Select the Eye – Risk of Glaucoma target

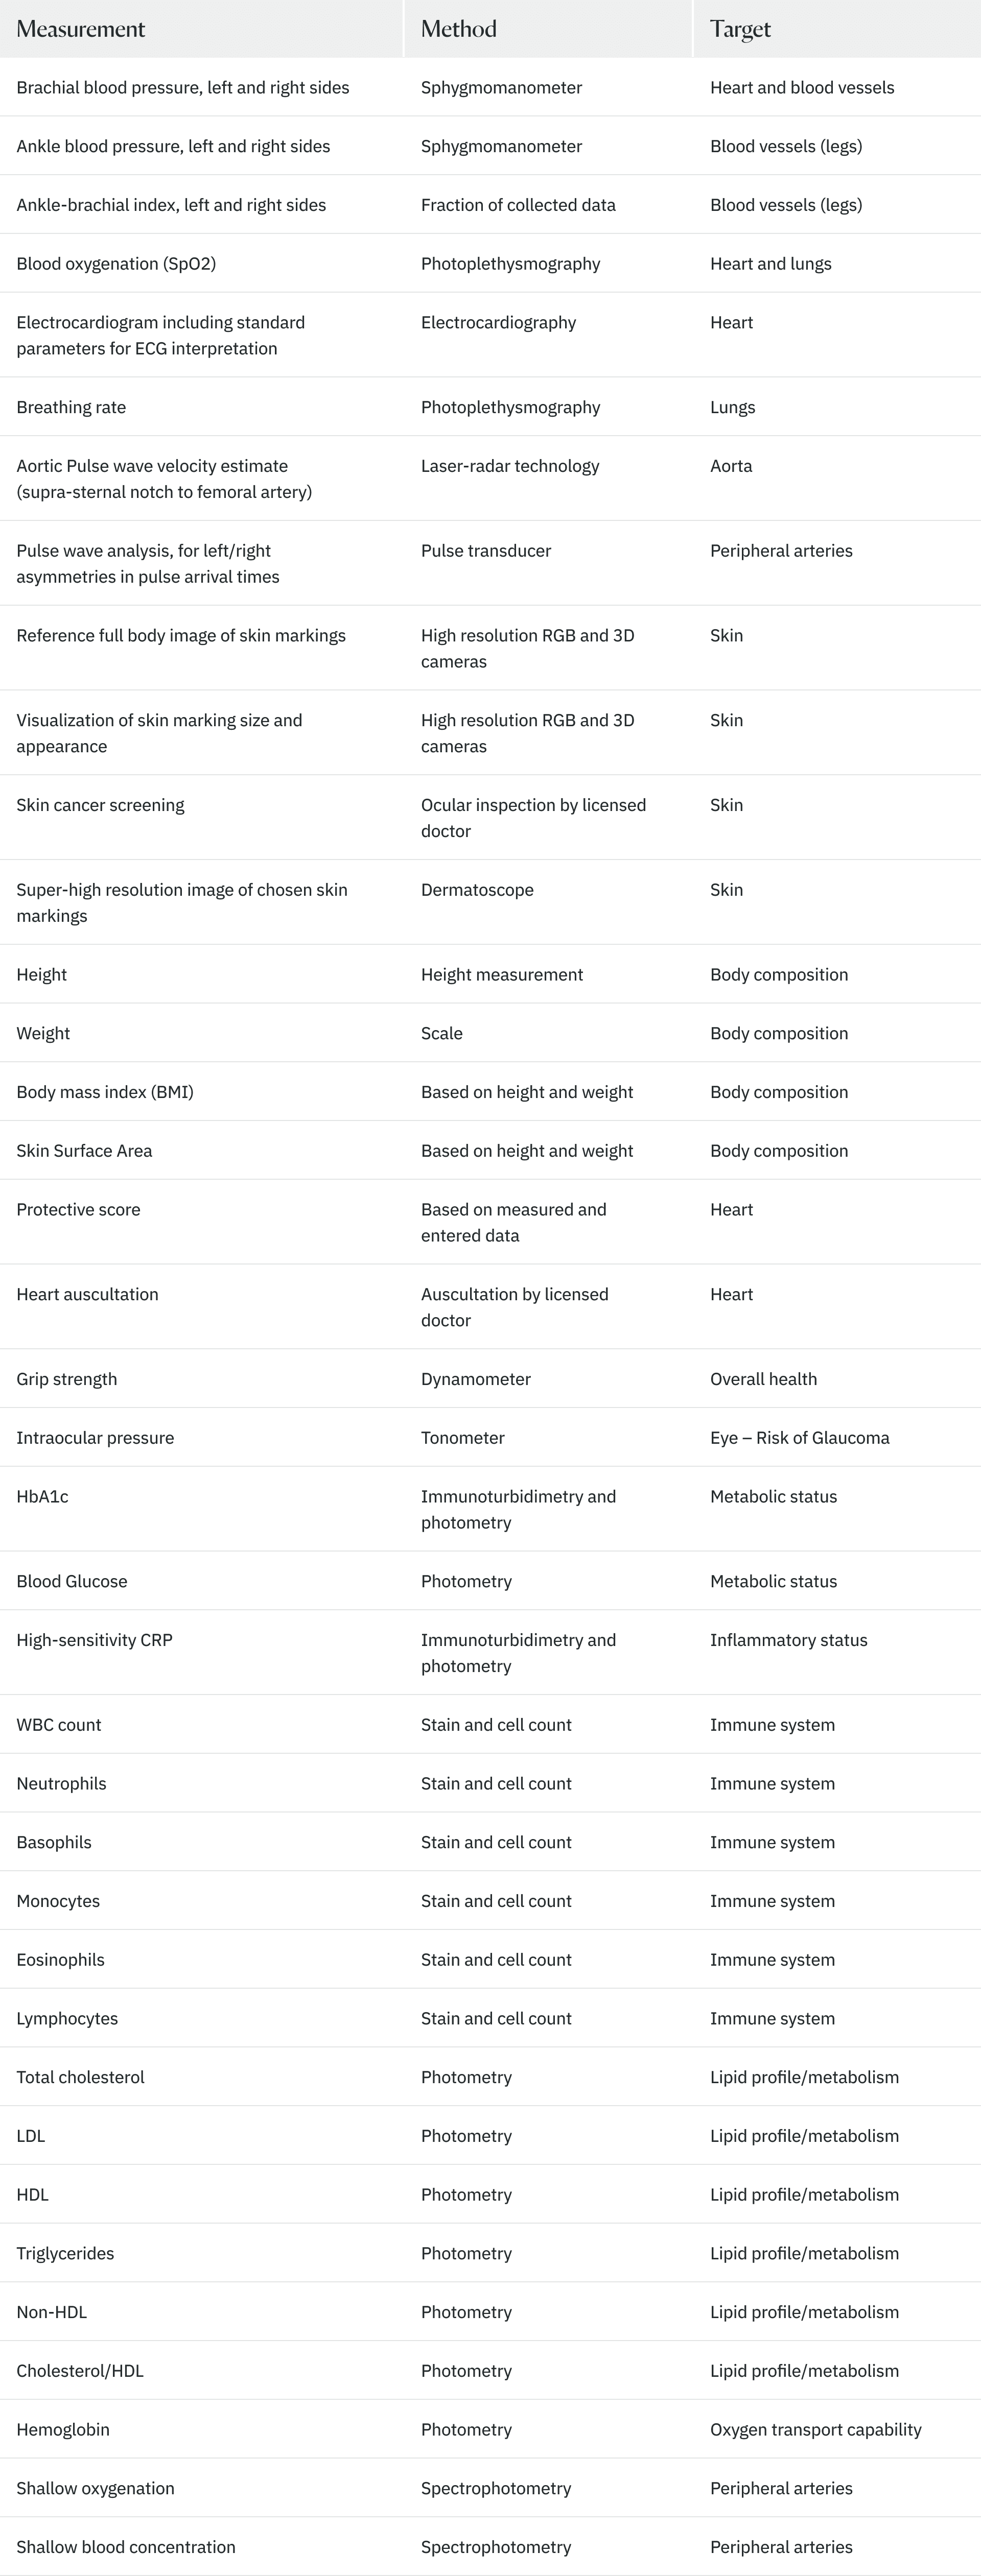coord(800,1438)
